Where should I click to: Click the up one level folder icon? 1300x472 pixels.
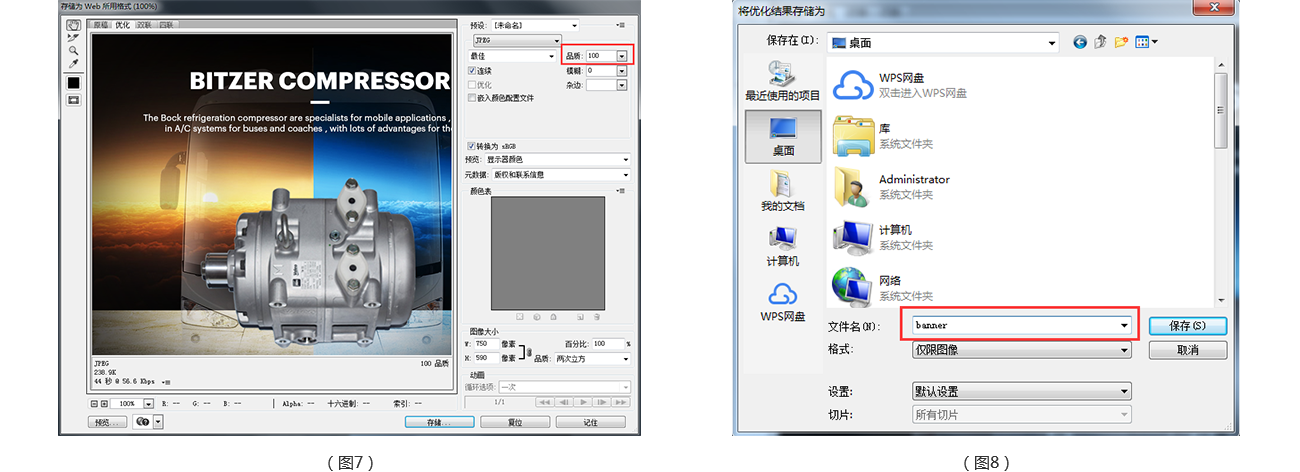click(x=1100, y=42)
